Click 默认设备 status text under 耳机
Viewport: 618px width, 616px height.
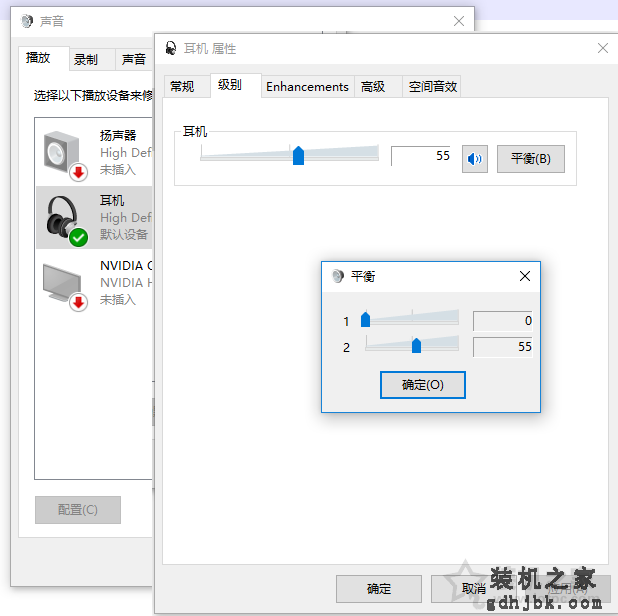pyautogui.click(x=124, y=234)
